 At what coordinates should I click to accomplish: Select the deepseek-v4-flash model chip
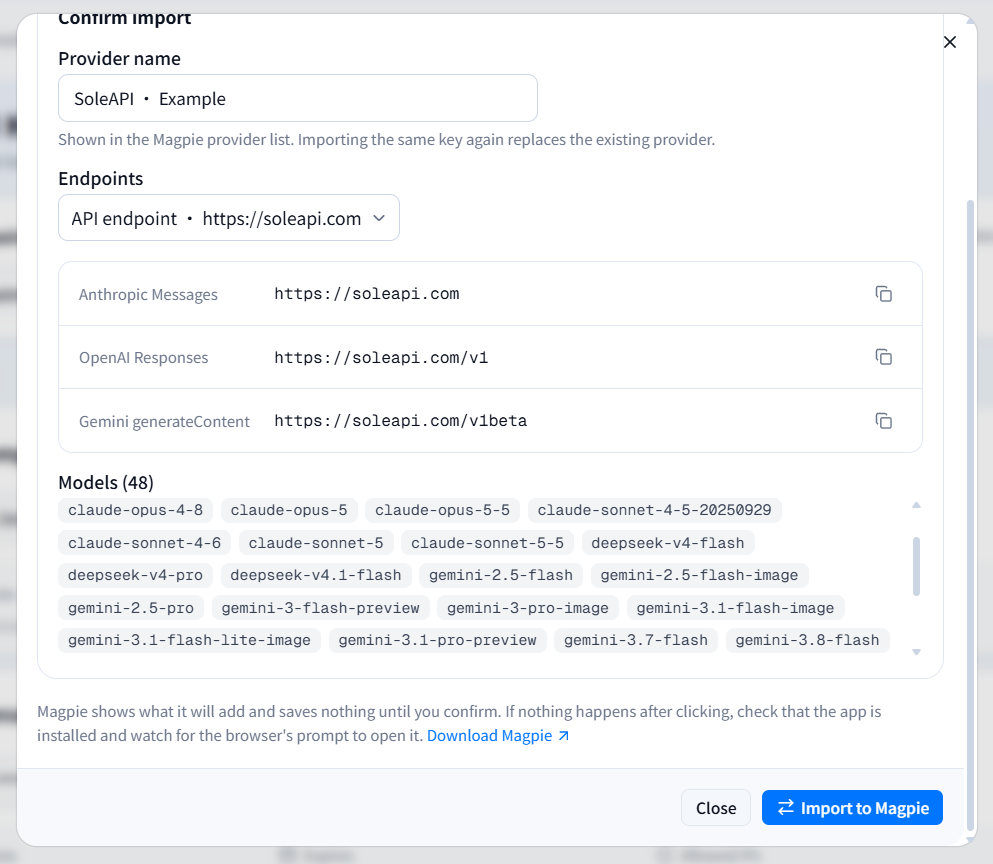pyautogui.click(x=667, y=543)
